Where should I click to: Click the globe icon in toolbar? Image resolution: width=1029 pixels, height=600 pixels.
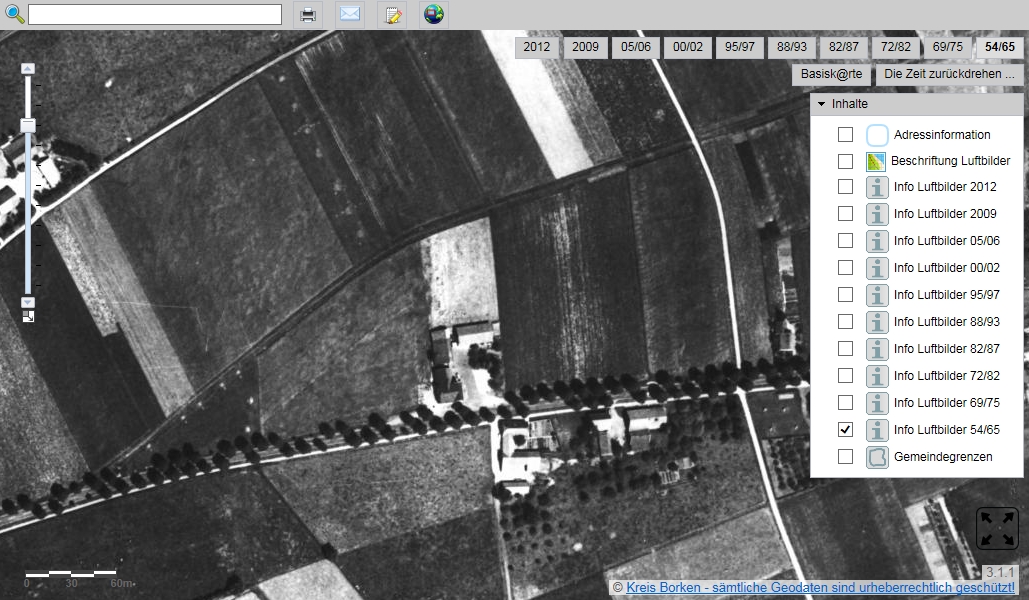434,14
